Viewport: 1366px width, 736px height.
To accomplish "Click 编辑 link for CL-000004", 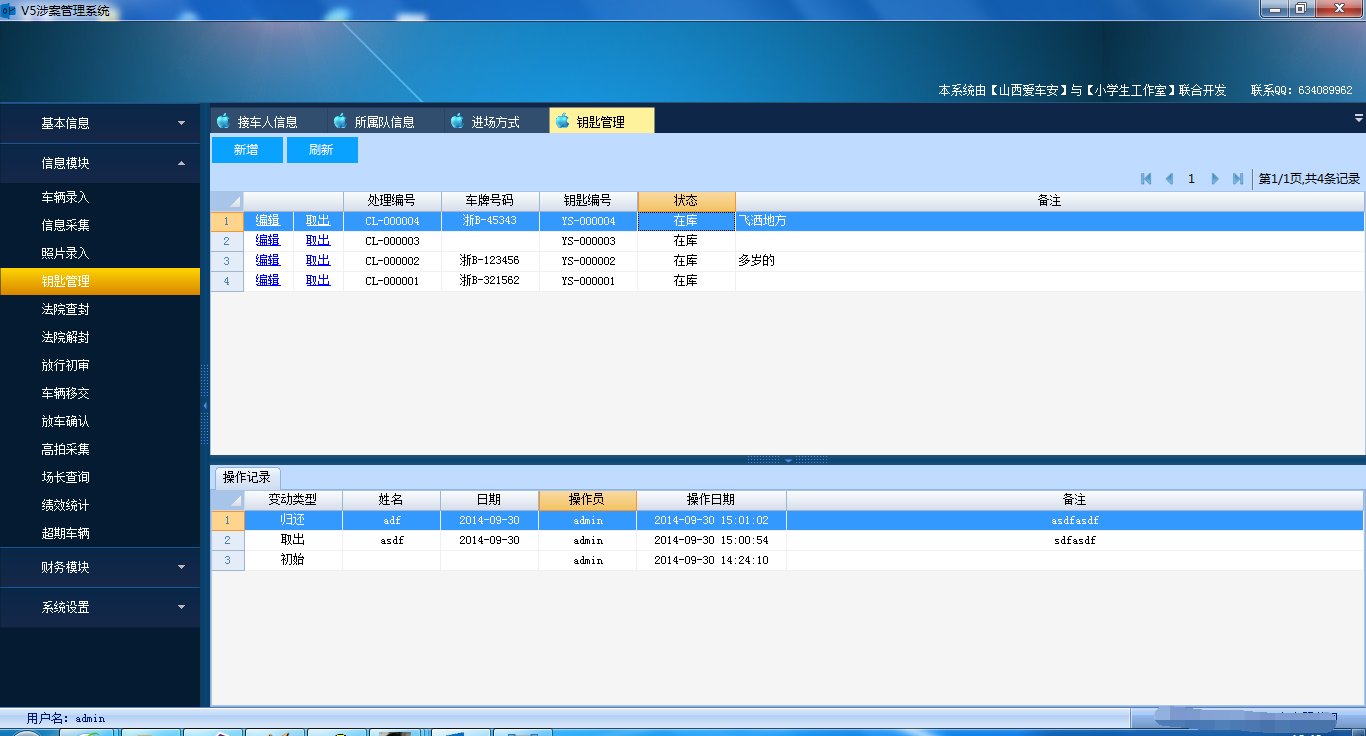I will pyautogui.click(x=268, y=220).
